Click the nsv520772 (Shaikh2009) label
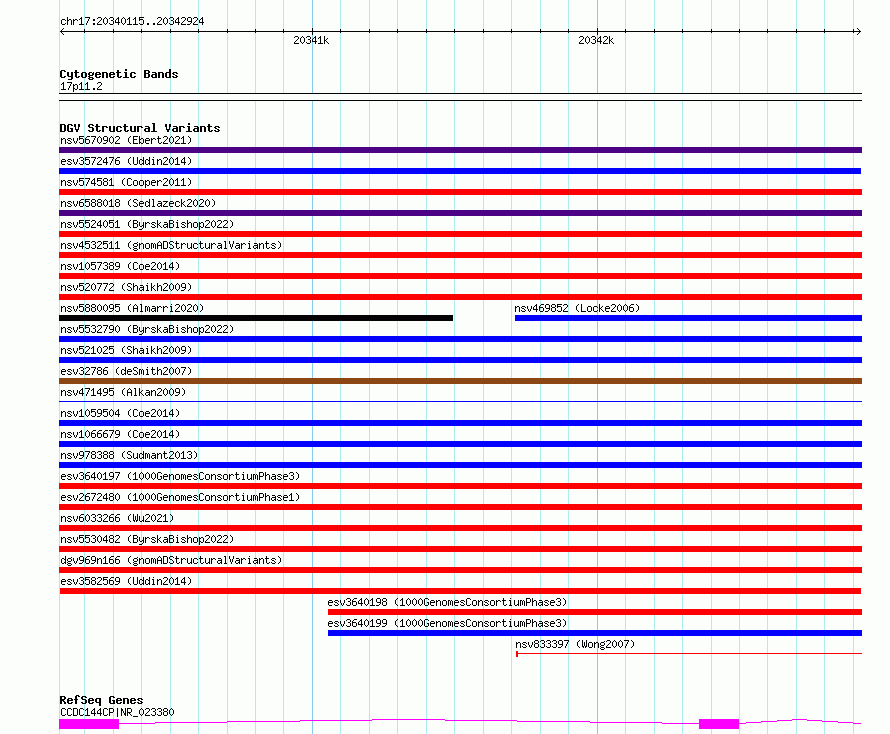890x734 pixels. click(x=126, y=287)
